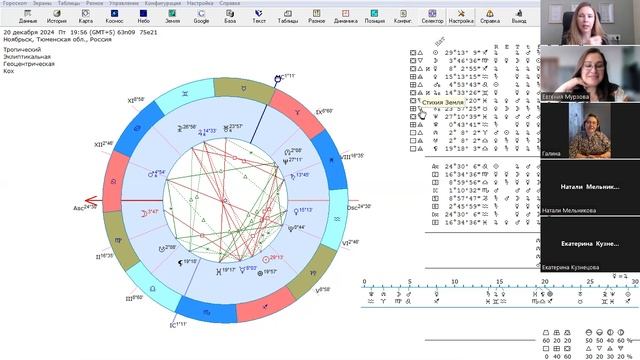The height and width of the screenshot is (360, 640).
Task: Click the red Asc arrow on chart
Action: pyautogui.click(x=91, y=200)
